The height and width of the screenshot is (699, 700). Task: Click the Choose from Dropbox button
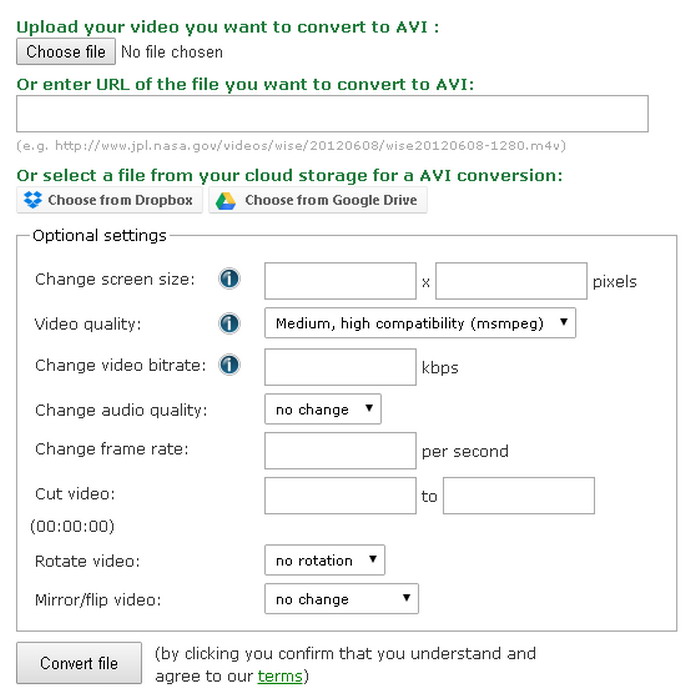109,200
